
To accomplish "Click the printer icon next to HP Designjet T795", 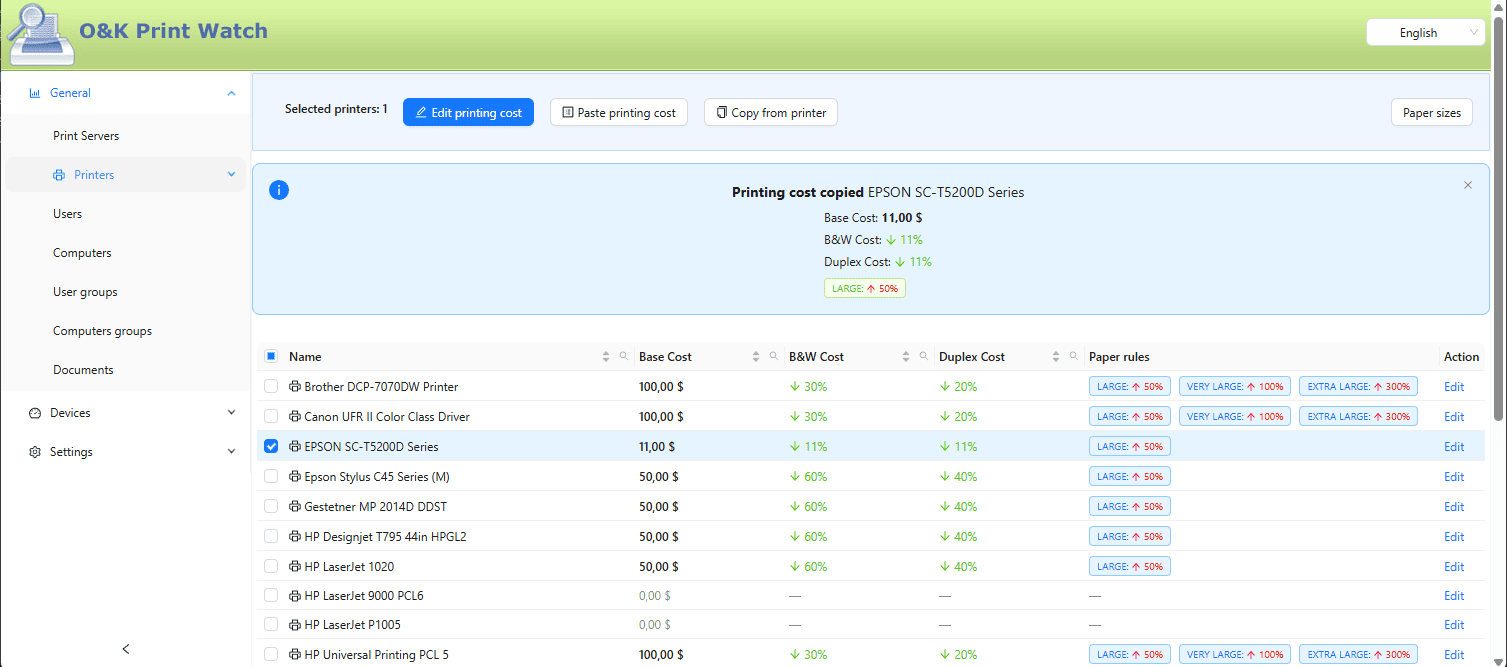I will [295, 536].
